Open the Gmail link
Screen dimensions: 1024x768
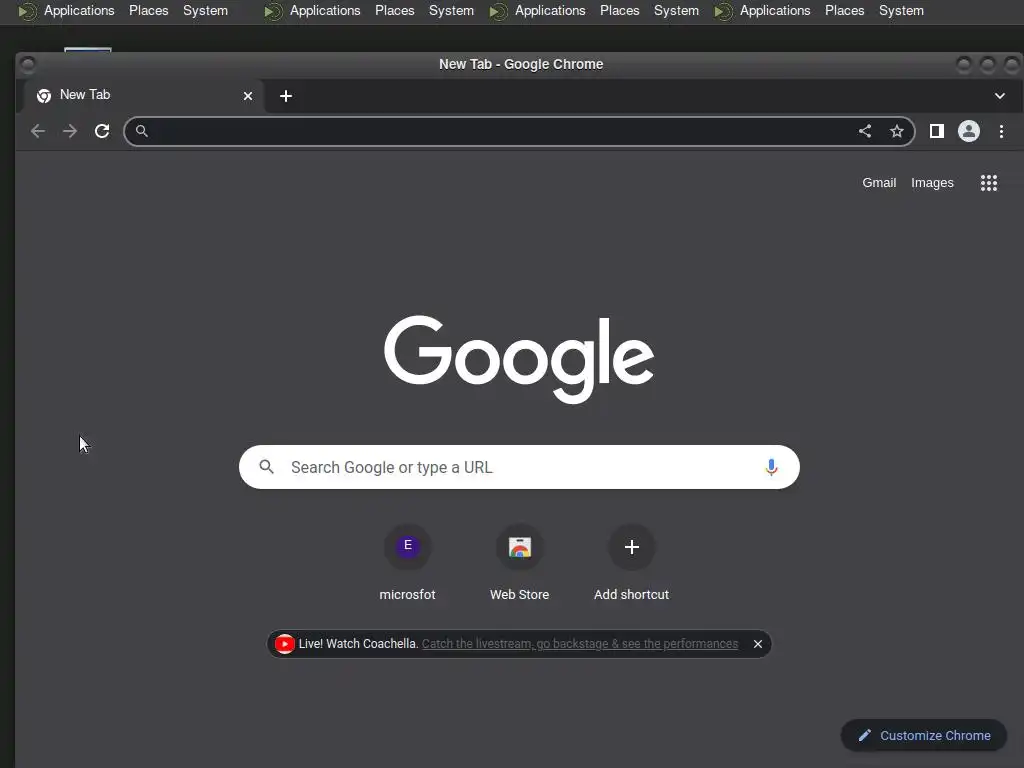pyautogui.click(x=879, y=183)
